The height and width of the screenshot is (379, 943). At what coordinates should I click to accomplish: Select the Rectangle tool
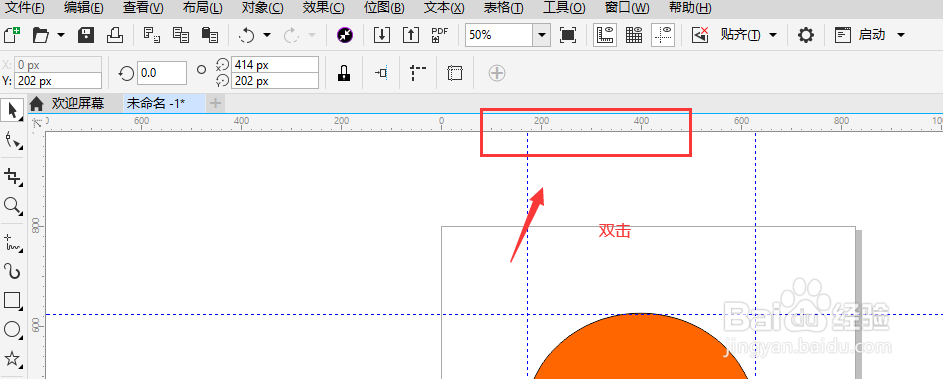click(x=12, y=300)
